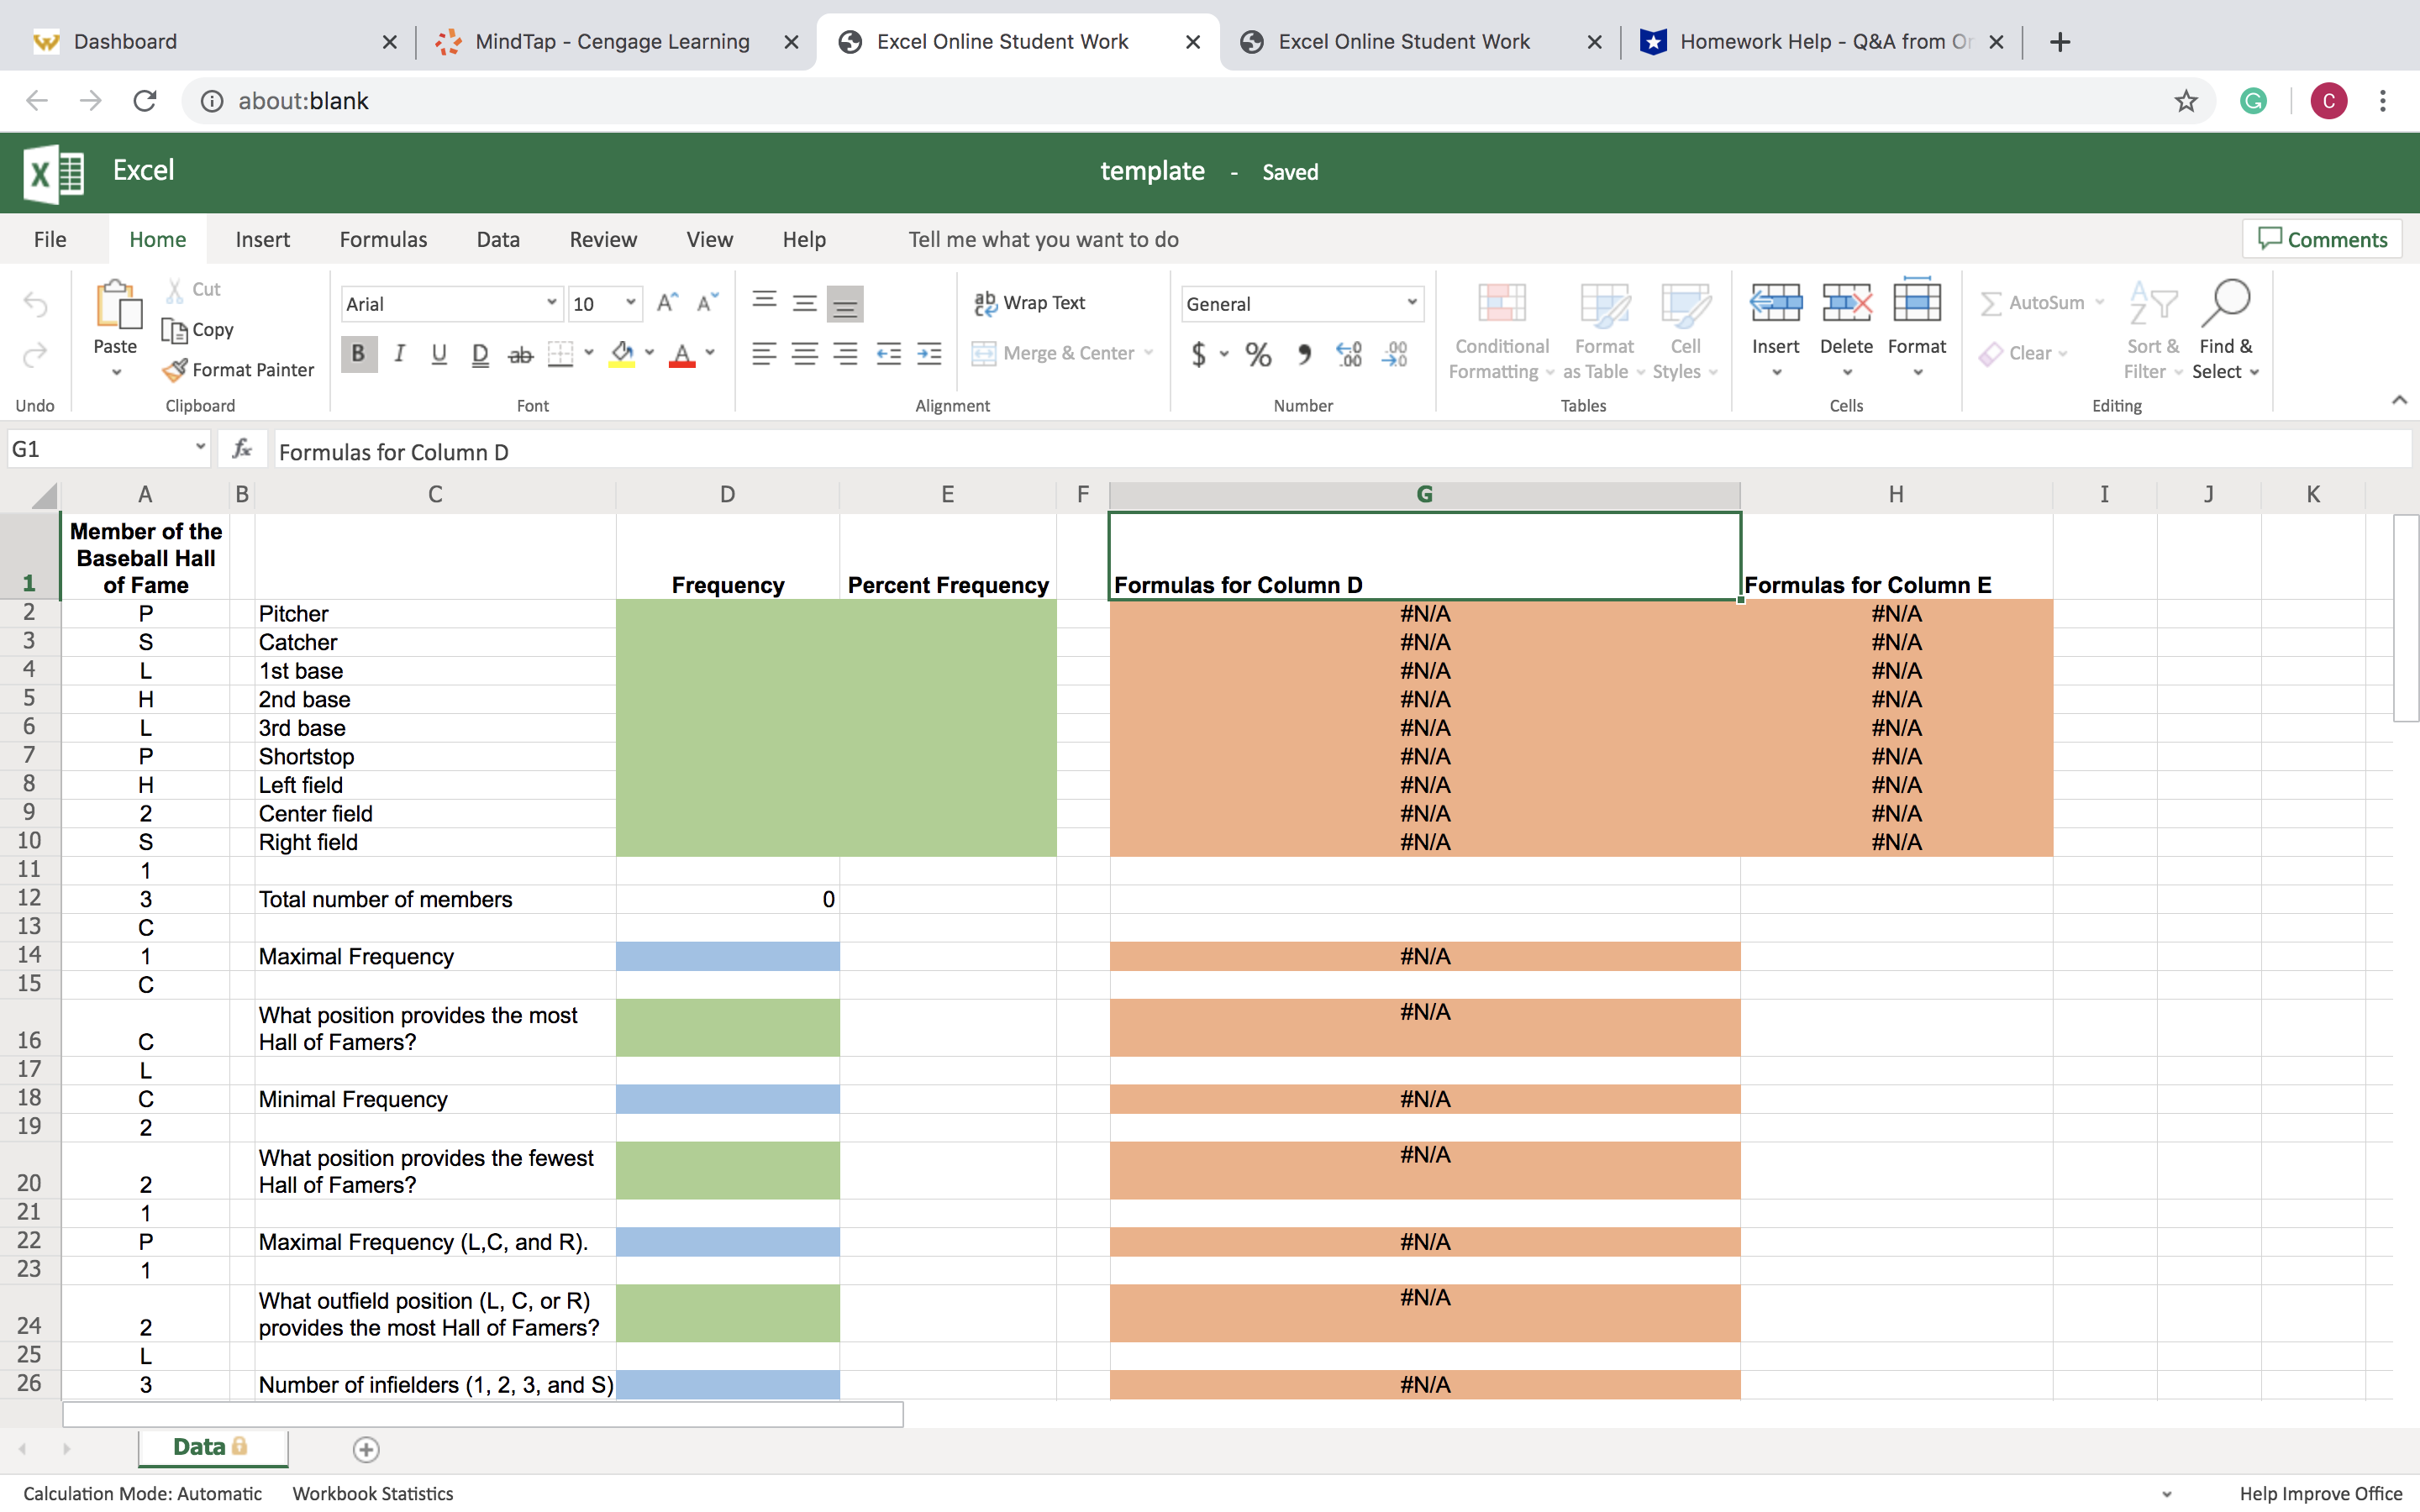
Task: Click the strikethrough formatting icon
Action: (520, 354)
